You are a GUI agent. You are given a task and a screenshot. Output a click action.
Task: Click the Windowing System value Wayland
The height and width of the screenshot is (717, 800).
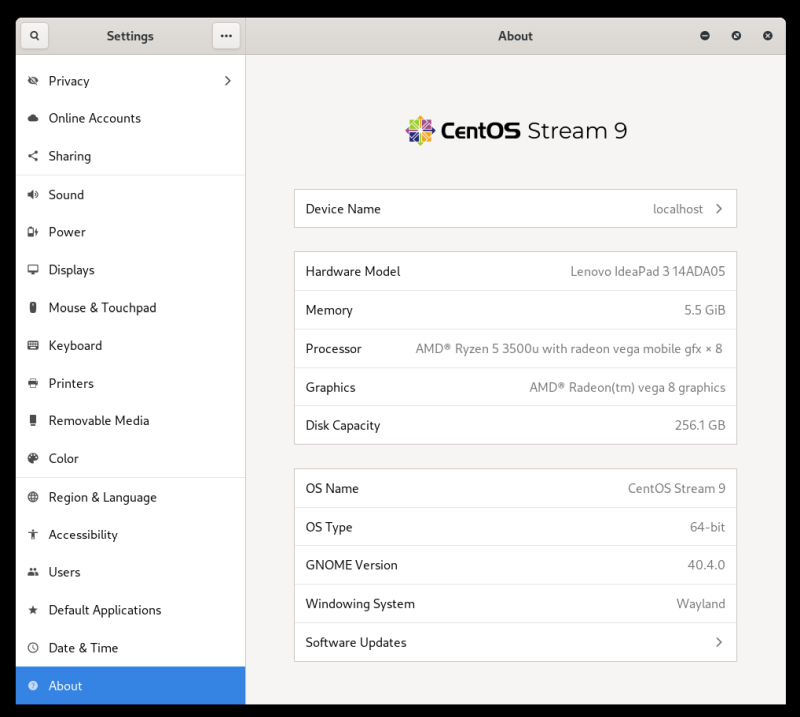point(701,604)
